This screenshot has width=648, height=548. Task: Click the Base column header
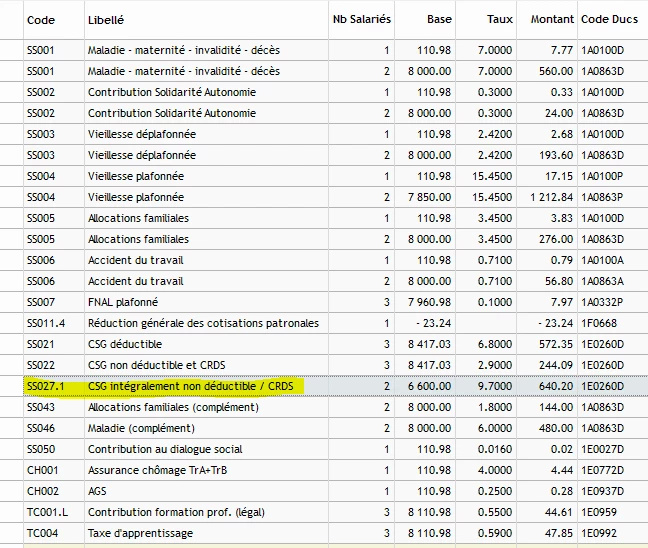tap(438, 19)
